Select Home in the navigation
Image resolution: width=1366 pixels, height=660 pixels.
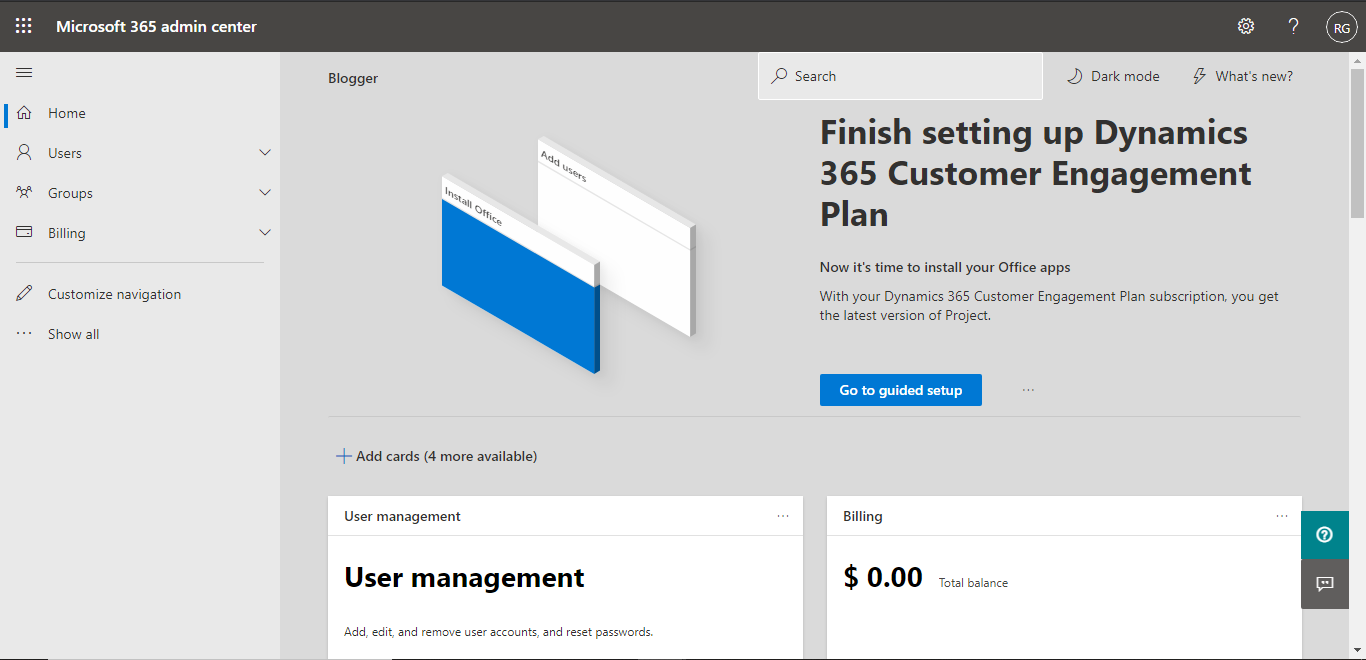(x=67, y=113)
